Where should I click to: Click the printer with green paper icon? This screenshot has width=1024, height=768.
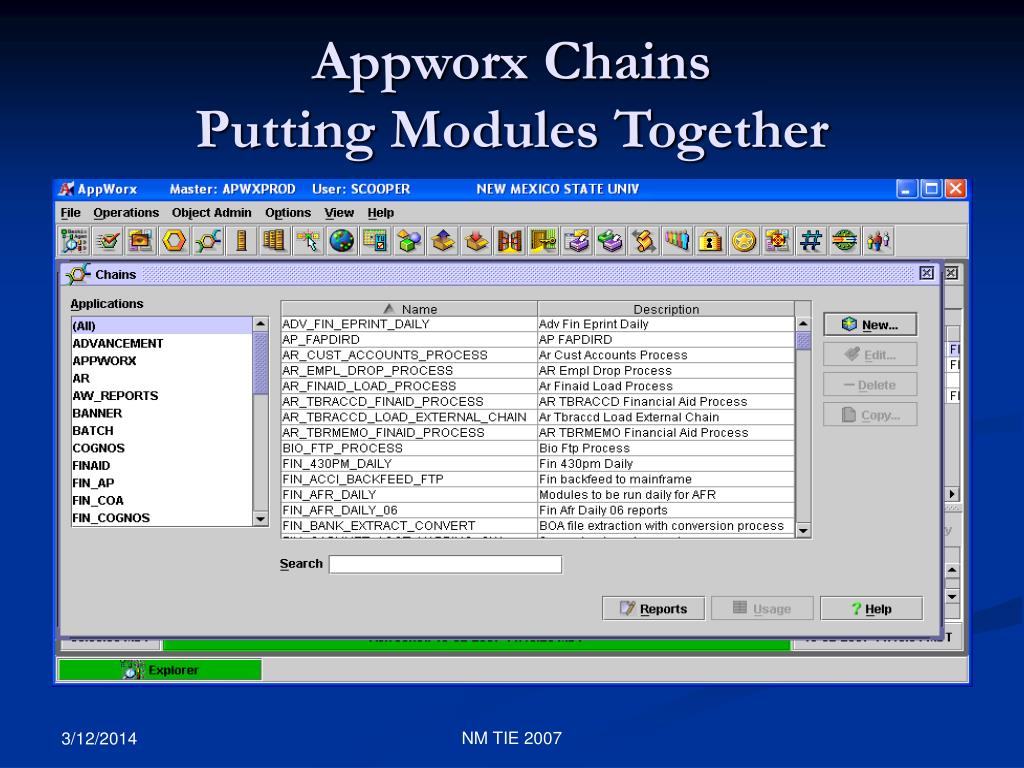(610, 241)
